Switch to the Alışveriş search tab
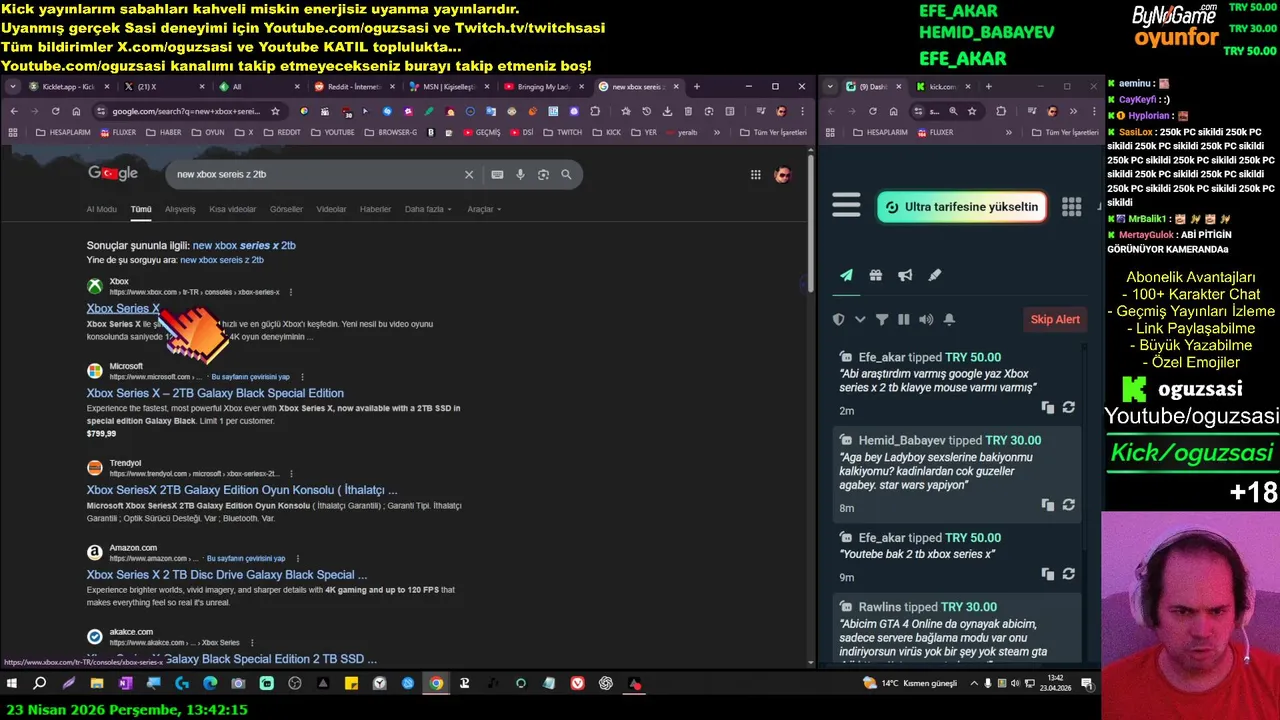 180,209
